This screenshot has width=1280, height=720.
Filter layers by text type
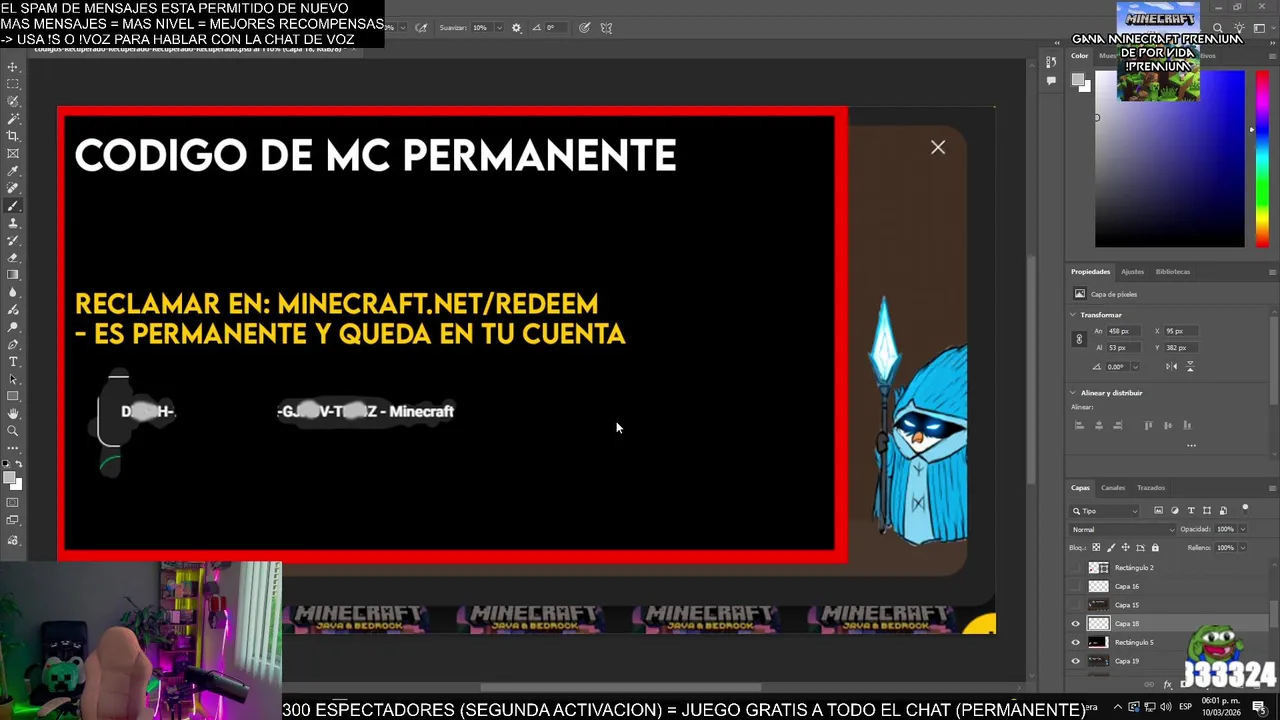coord(1191,511)
